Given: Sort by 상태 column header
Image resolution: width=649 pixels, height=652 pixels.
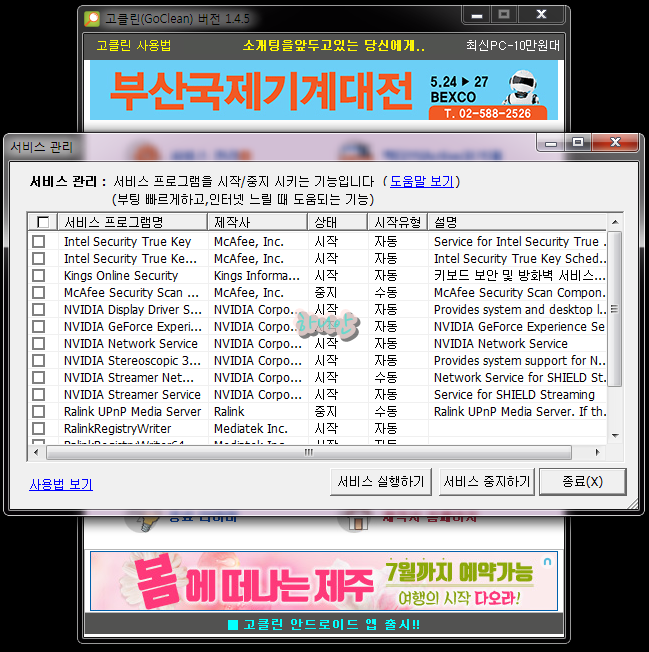Looking at the screenshot, I should click(x=338, y=222).
